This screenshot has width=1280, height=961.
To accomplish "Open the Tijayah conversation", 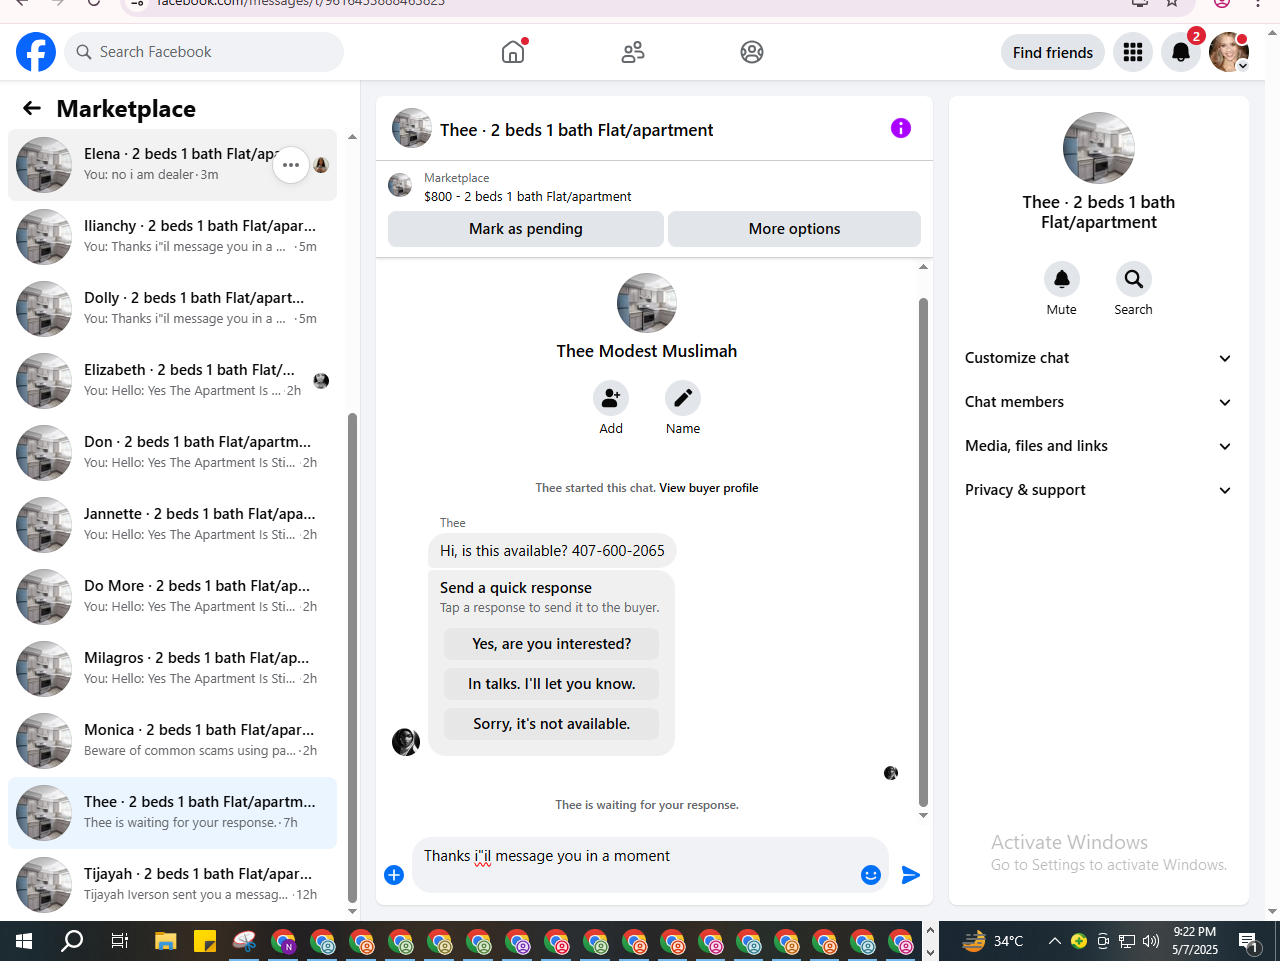I will tap(172, 885).
